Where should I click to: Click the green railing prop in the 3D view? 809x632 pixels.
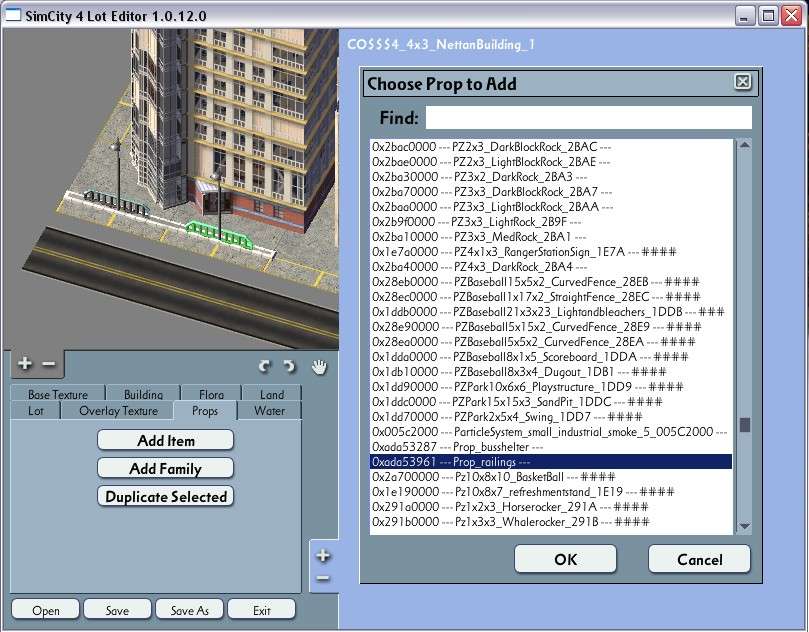[219, 235]
